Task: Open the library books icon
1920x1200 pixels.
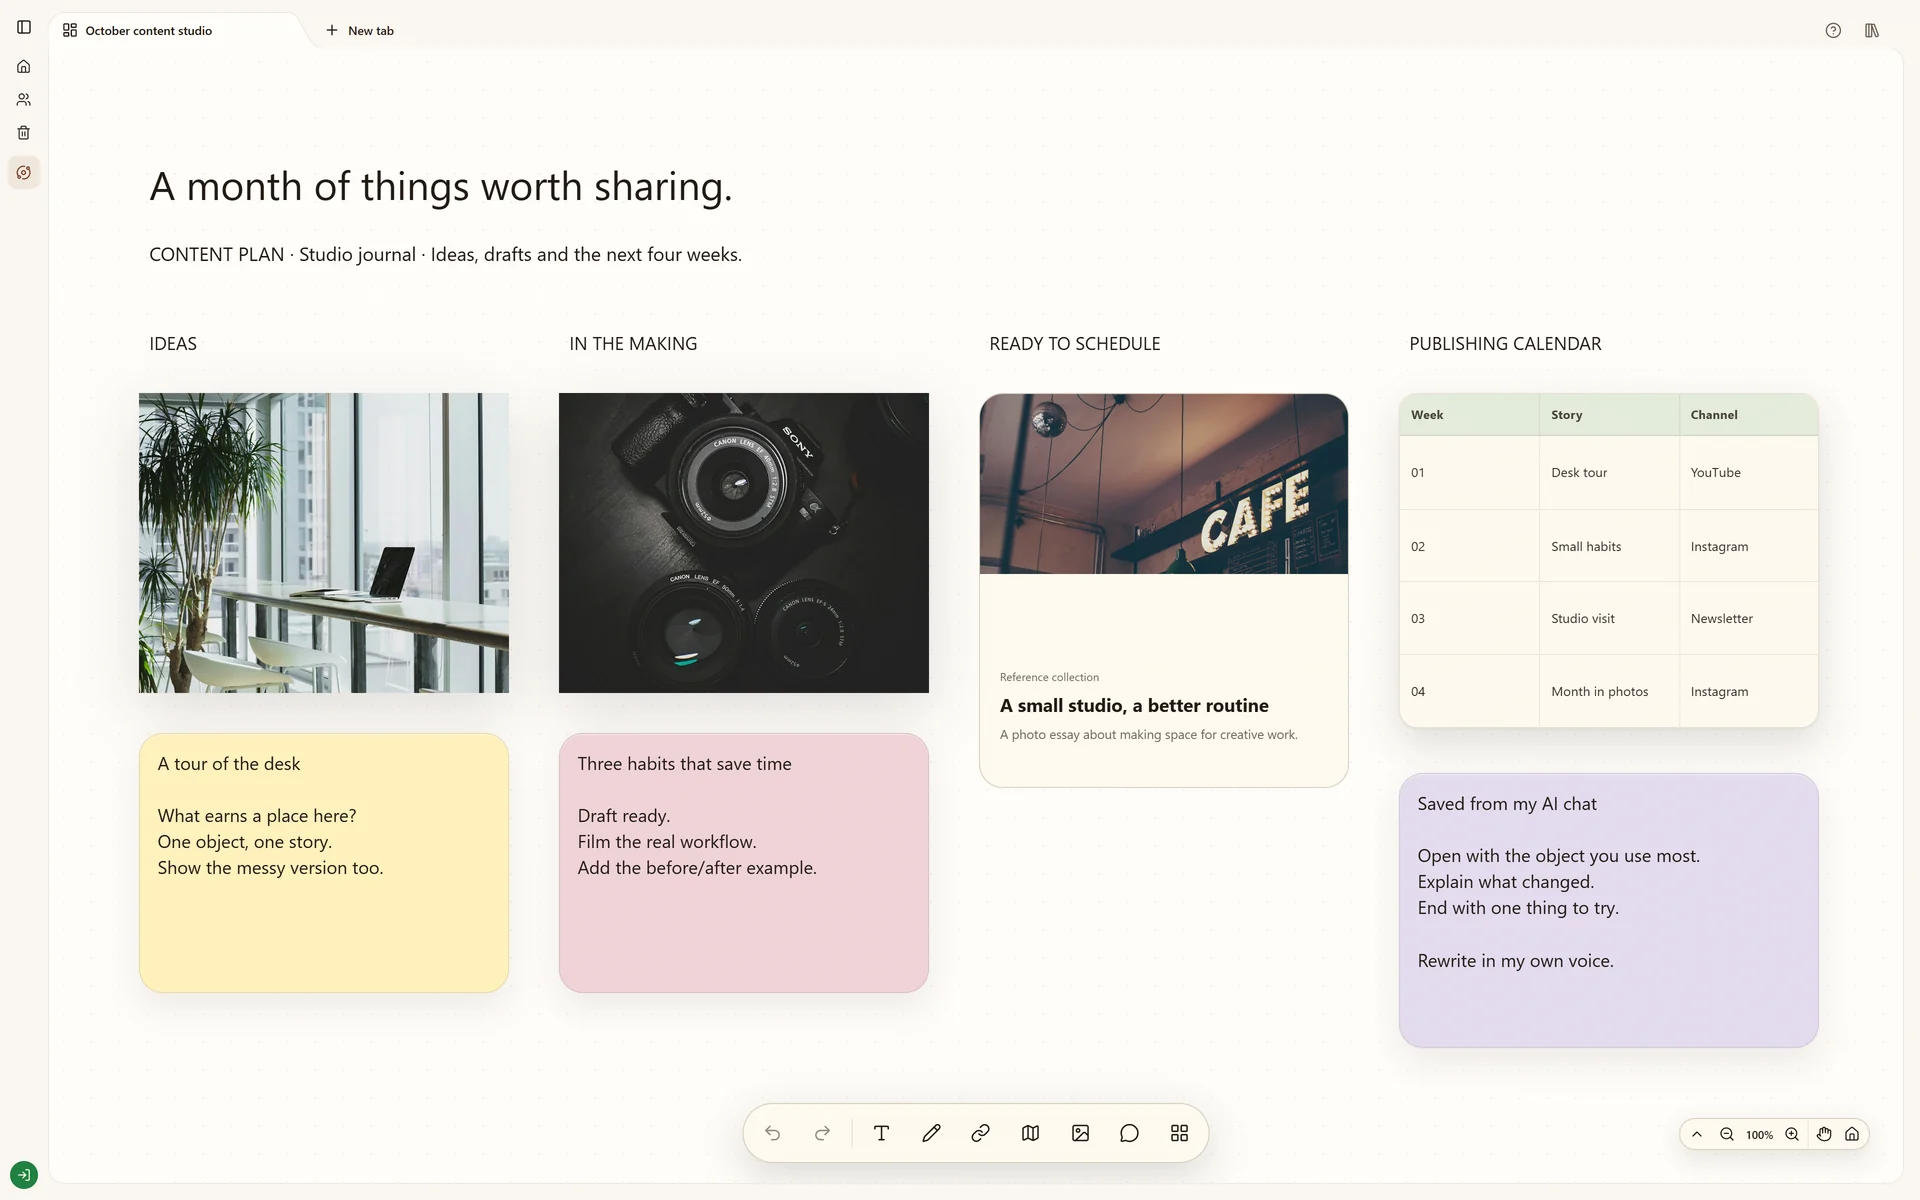Action: (x=1872, y=31)
